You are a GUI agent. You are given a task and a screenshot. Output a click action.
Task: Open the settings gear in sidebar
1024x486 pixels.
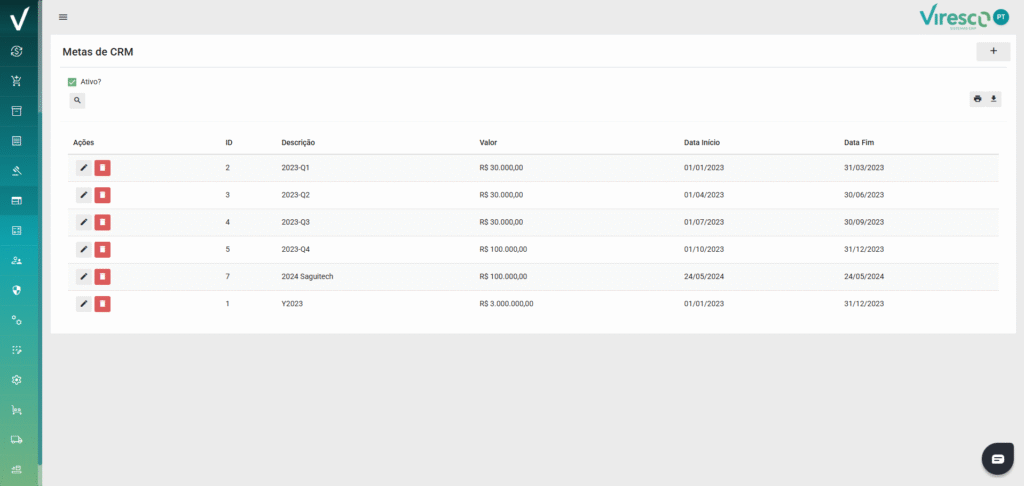tap(17, 380)
